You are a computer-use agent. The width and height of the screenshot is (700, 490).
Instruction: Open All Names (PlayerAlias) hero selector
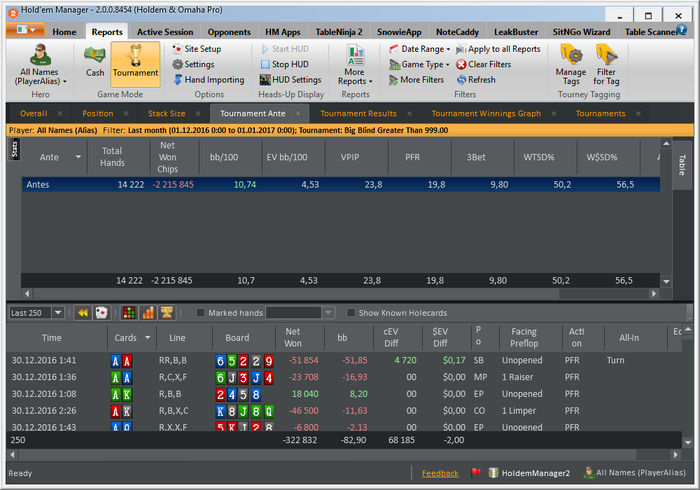click(x=40, y=65)
